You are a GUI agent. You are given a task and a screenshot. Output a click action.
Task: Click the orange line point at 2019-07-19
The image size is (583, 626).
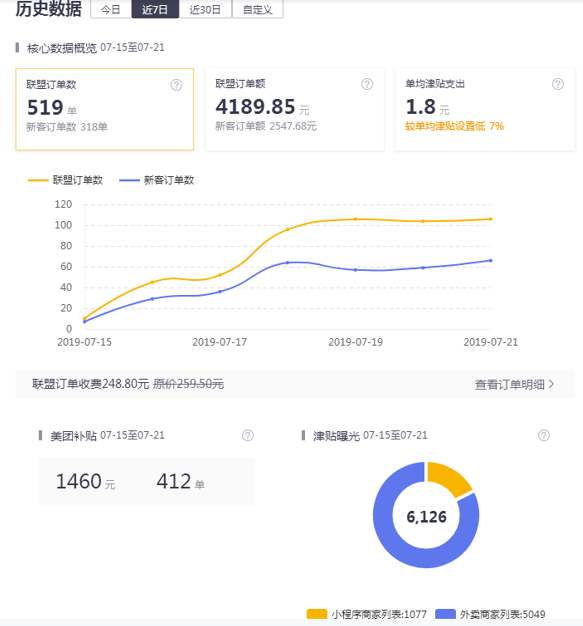pos(355,219)
